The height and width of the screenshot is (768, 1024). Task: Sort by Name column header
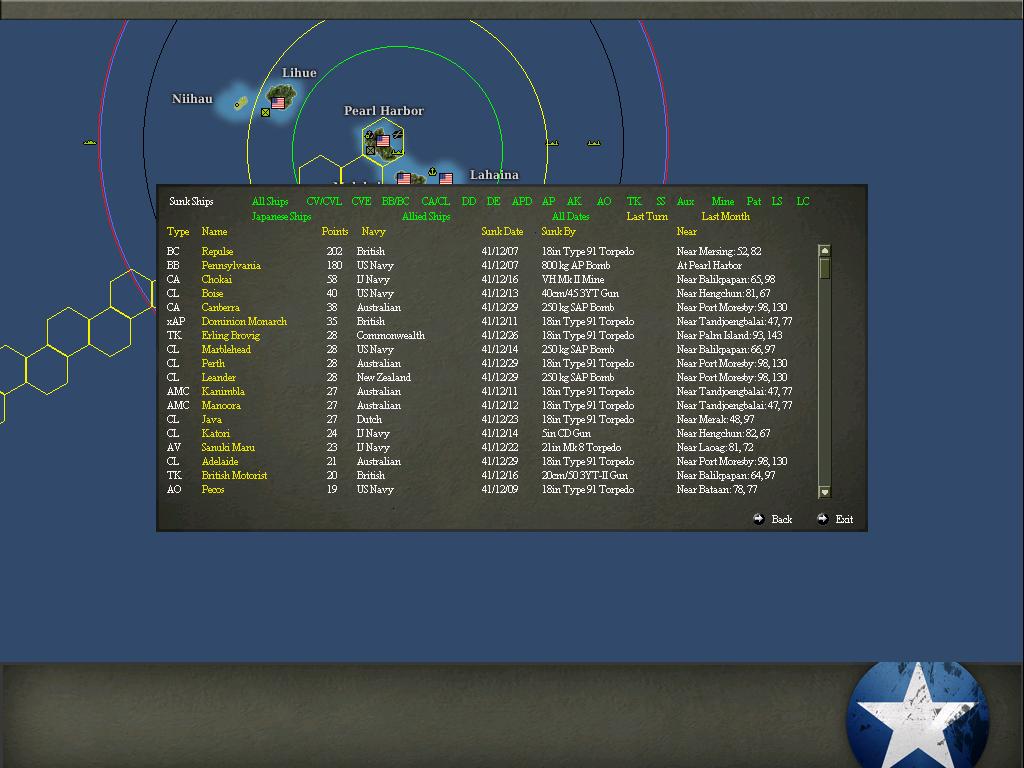coord(214,231)
